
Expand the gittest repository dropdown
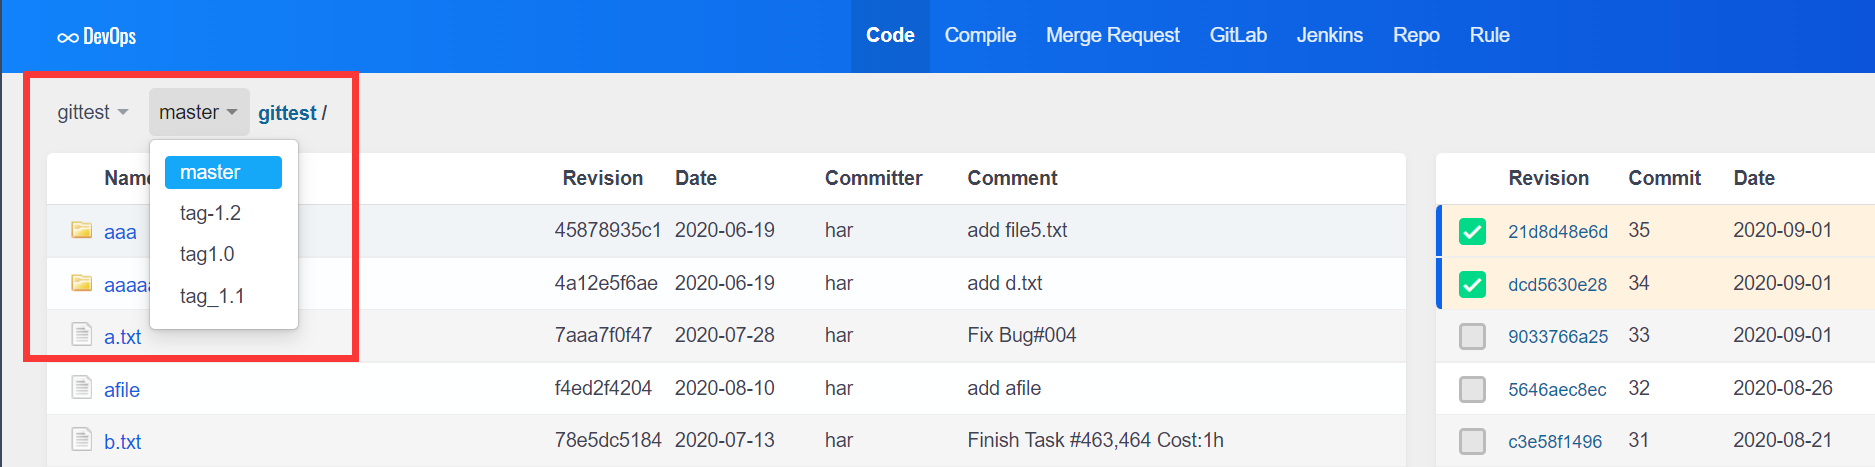pyautogui.click(x=93, y=112)
